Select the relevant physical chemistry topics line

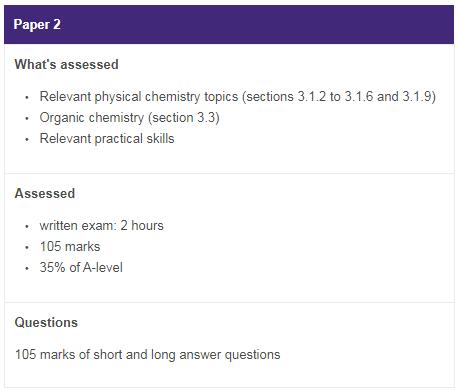(x=238, y=97)
